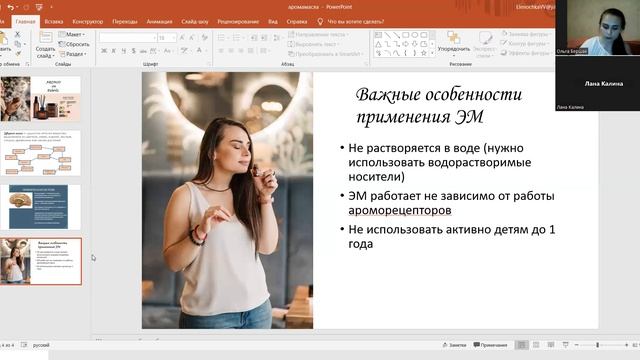This screenshot has height=360, width=640.
Task: Open the Слайд-шоу ribbon tab
Action: (x=195, y=22)
